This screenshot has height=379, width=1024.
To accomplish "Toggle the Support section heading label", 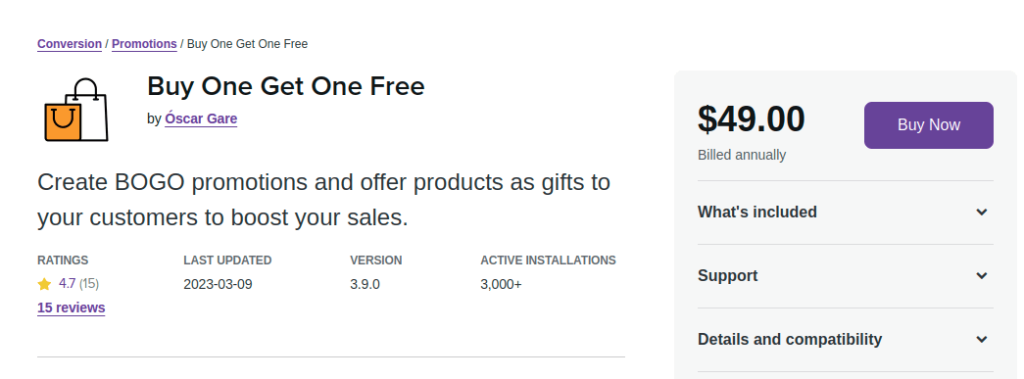I will pyautogui.click(x=728, y=276).
